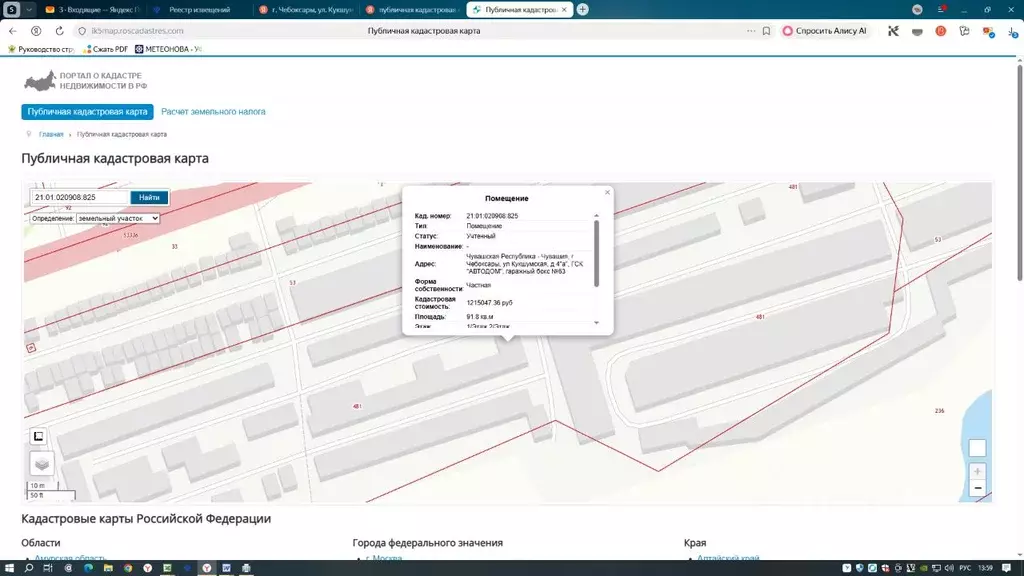Click the map measurement tool icon
Viewport: 1024px width, 576px height.
click(x=39, y=436)
